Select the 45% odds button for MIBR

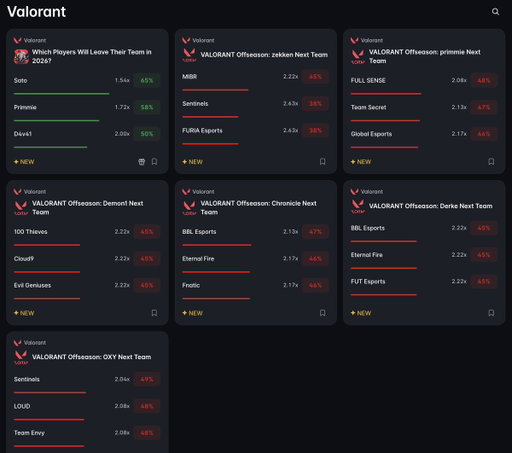tap(315, 77)
